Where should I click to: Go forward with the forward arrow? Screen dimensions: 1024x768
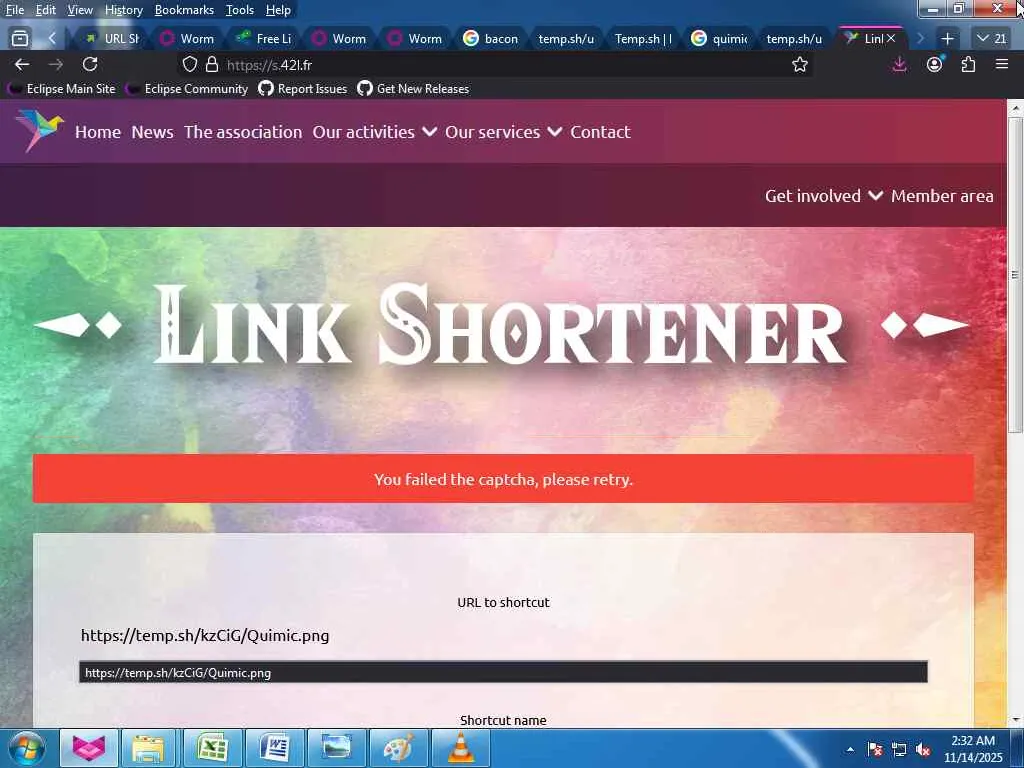[56, 64]
